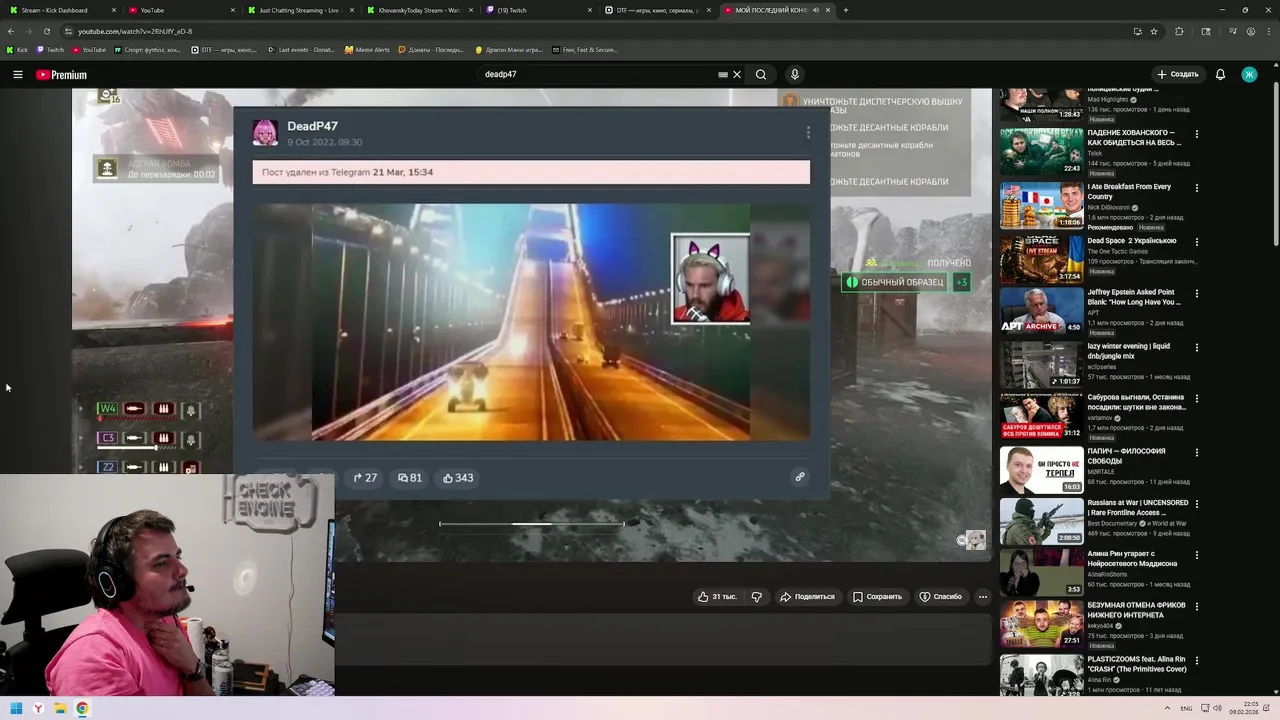Like the video with 31 тыс. thumbs up
The image size is (1280, 720).
(717, 597)
